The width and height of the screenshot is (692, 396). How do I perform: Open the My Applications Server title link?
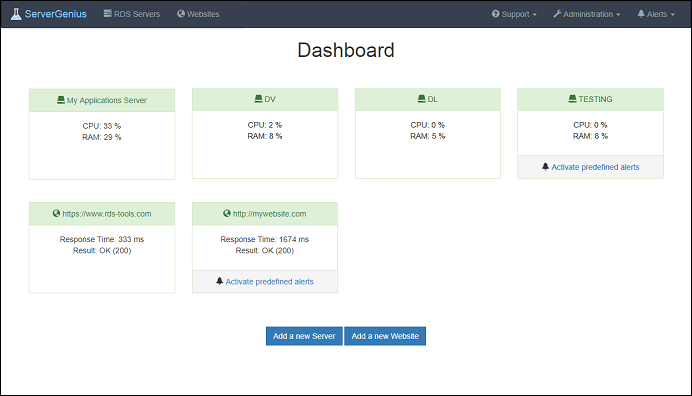[x=107, y=100]
